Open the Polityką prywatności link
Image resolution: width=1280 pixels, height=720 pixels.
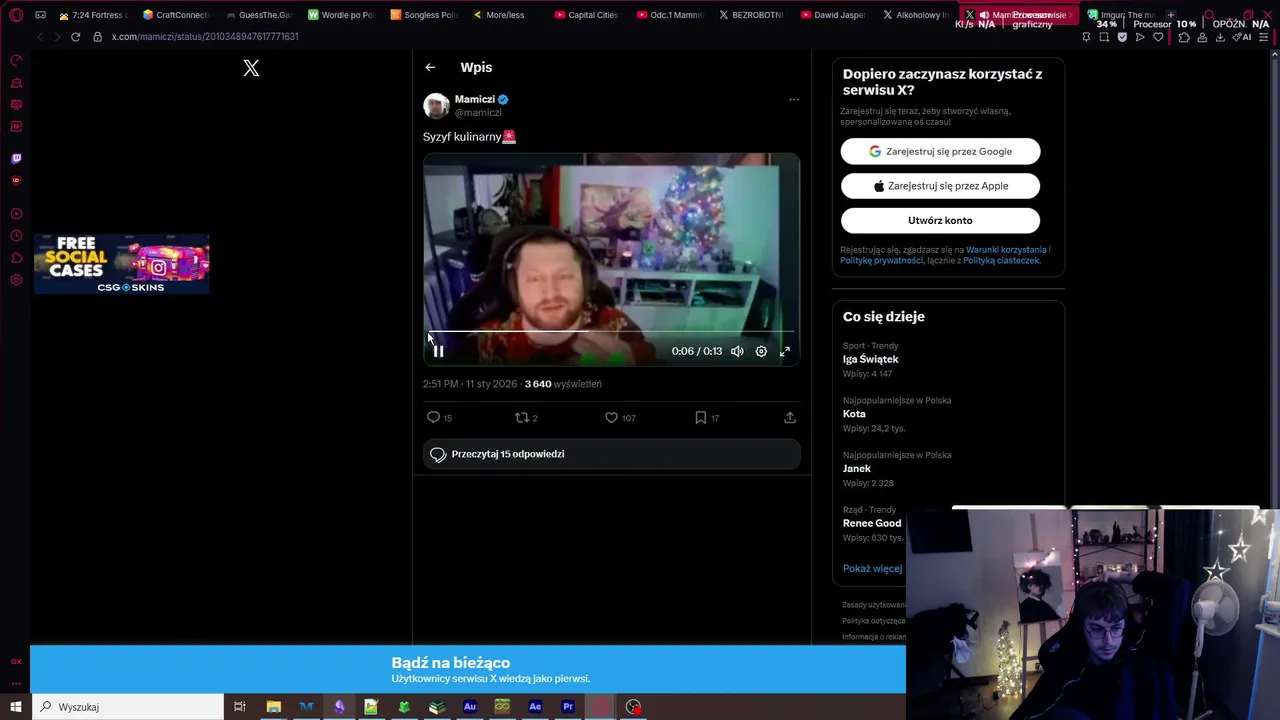coord(882,260)
